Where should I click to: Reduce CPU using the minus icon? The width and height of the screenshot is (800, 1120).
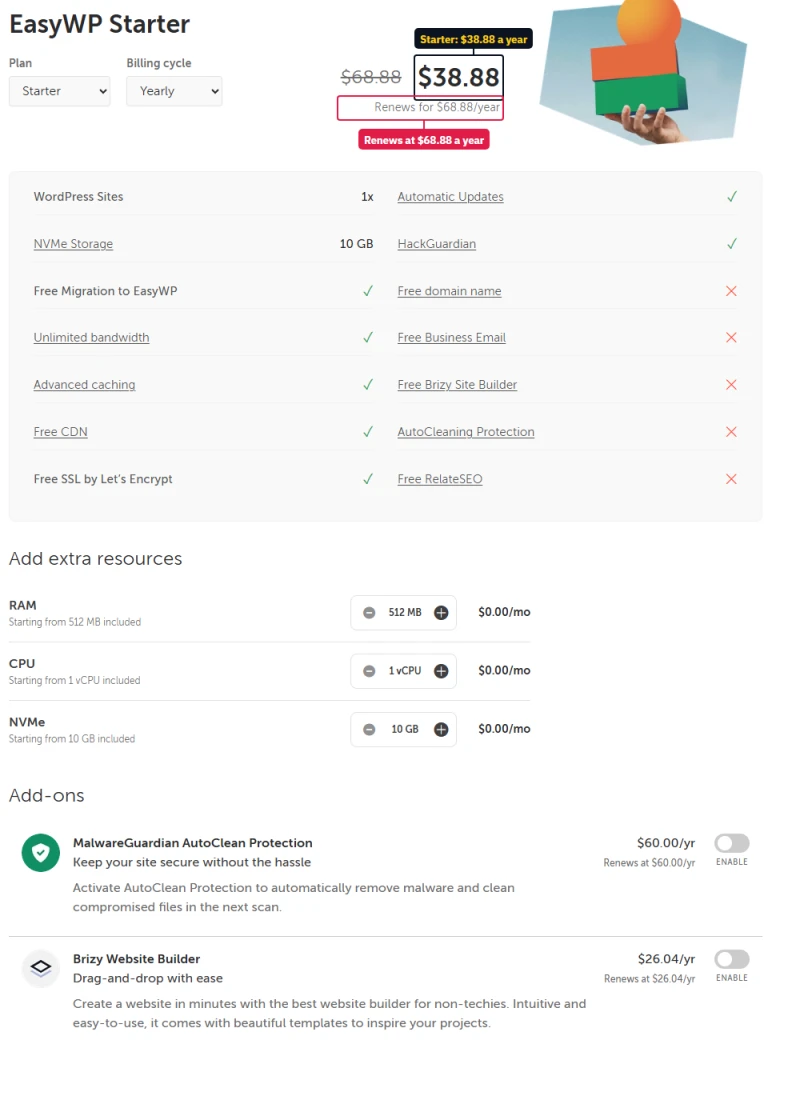[x=369, y=671]
